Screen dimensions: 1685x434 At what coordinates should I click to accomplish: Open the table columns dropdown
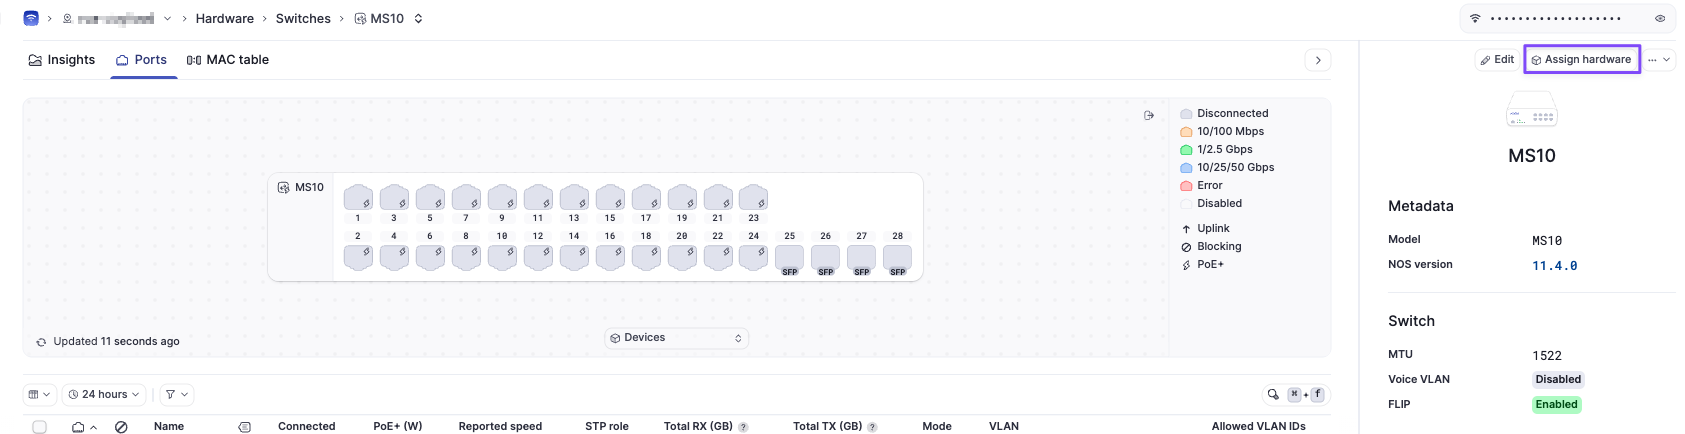[39, 395]
